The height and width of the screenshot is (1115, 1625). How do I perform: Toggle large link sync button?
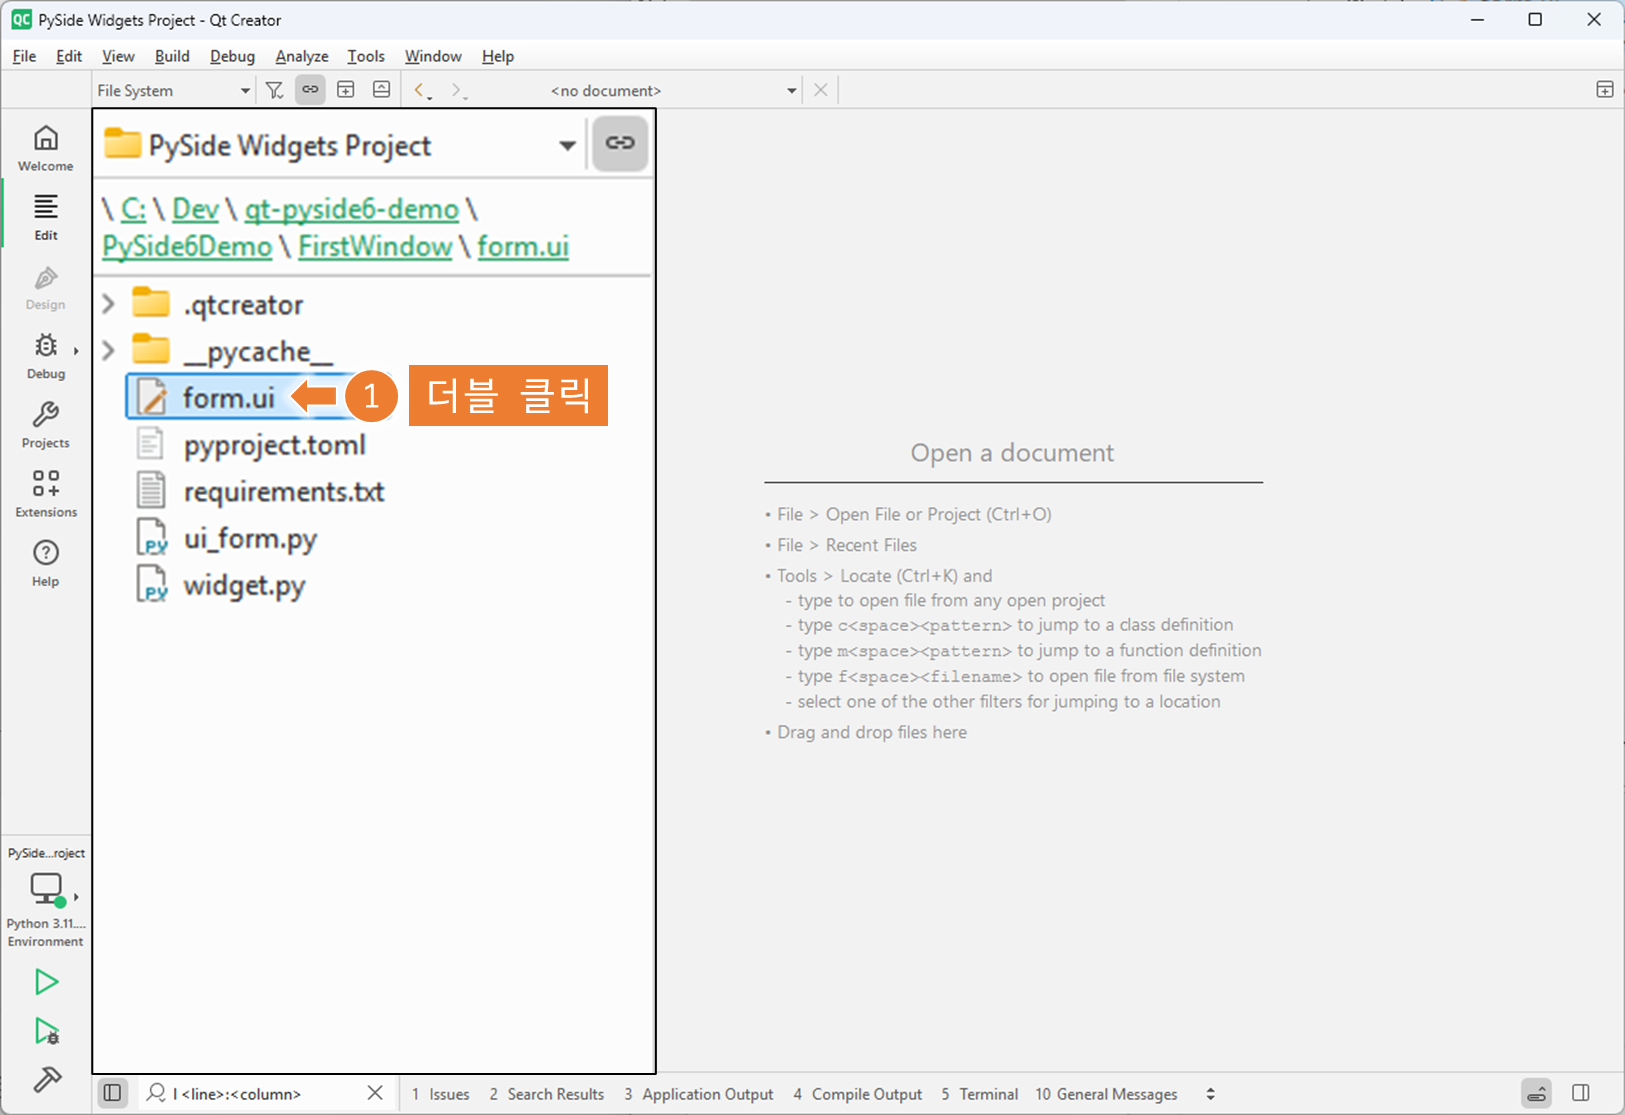(620, 143)
